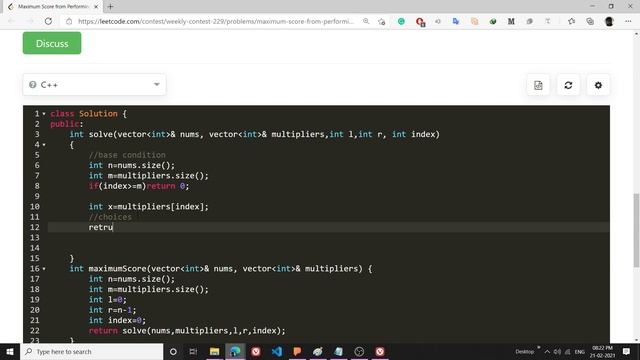
Task: Open Task View on the taskbar
Action: click(x=193, y=351)
